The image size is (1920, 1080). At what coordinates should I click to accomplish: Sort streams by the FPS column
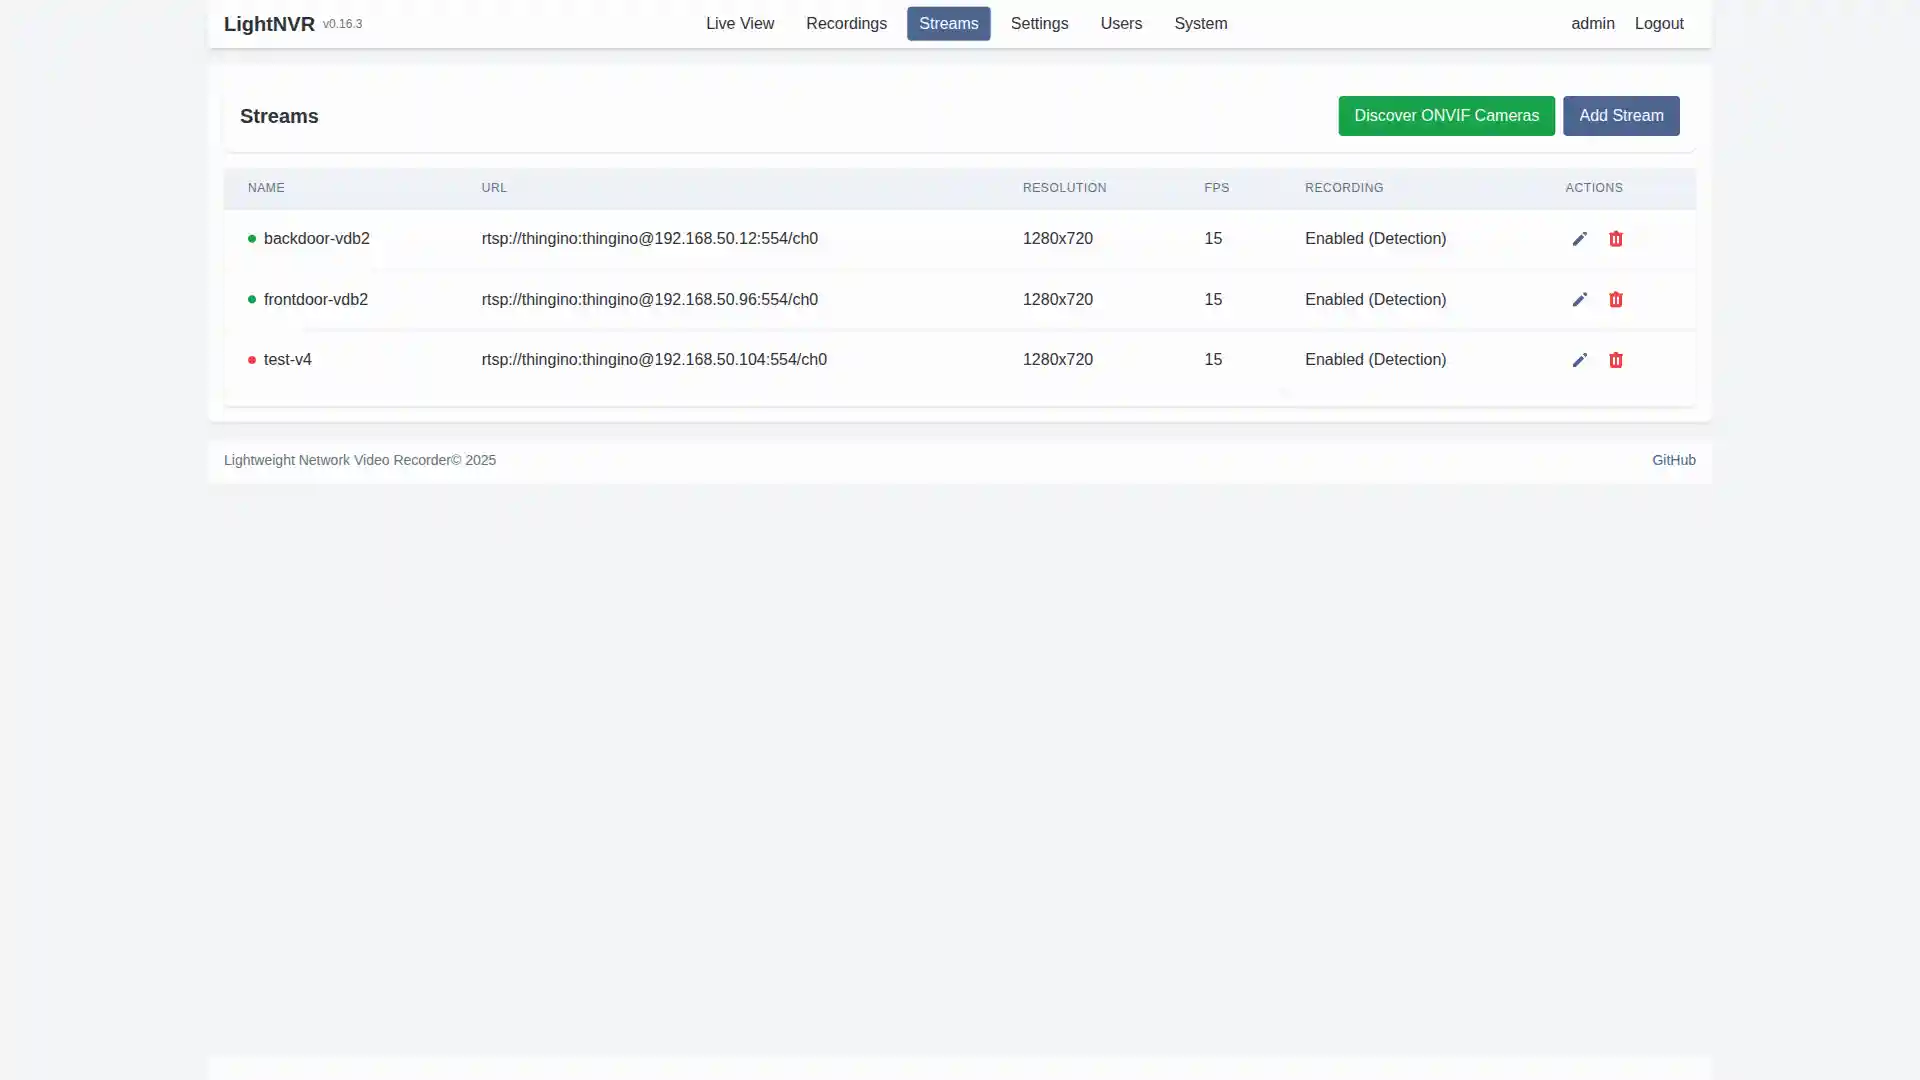[1216, 188]
